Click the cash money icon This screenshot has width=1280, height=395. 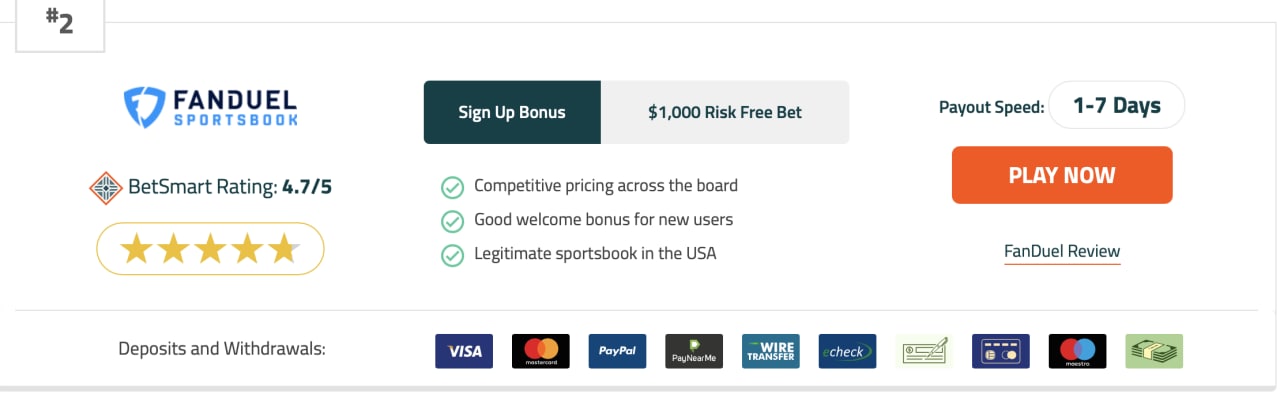[1154, 351]
